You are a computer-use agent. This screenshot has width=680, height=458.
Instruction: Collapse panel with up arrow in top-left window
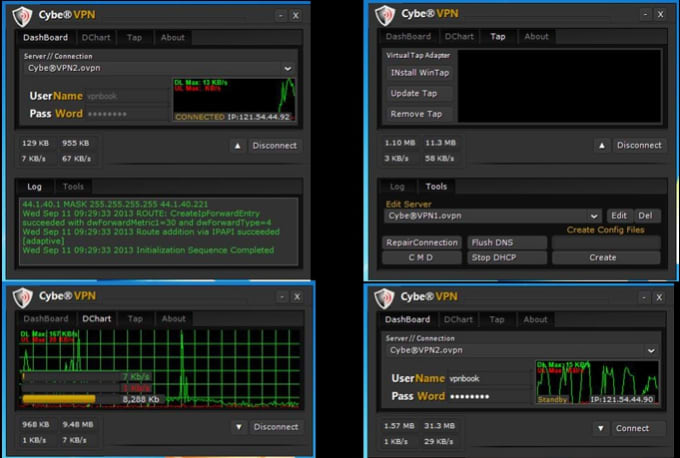pos(237,146)
